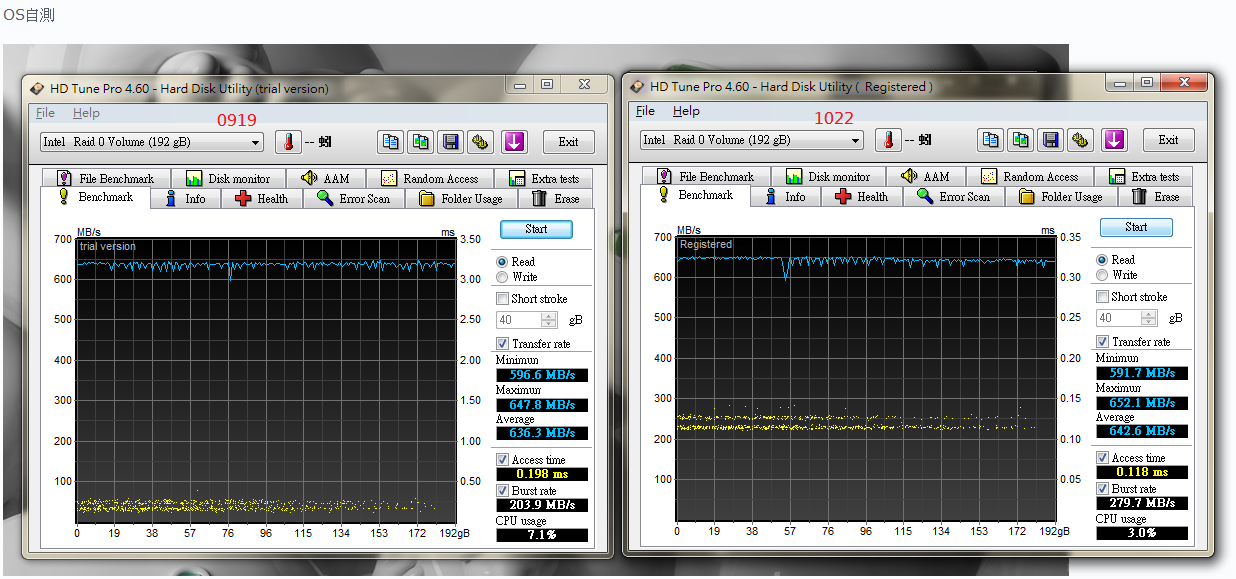Click short stroke 40 field in trial window
Viewport: 1236px width, 579px height.
coord(519,320)
